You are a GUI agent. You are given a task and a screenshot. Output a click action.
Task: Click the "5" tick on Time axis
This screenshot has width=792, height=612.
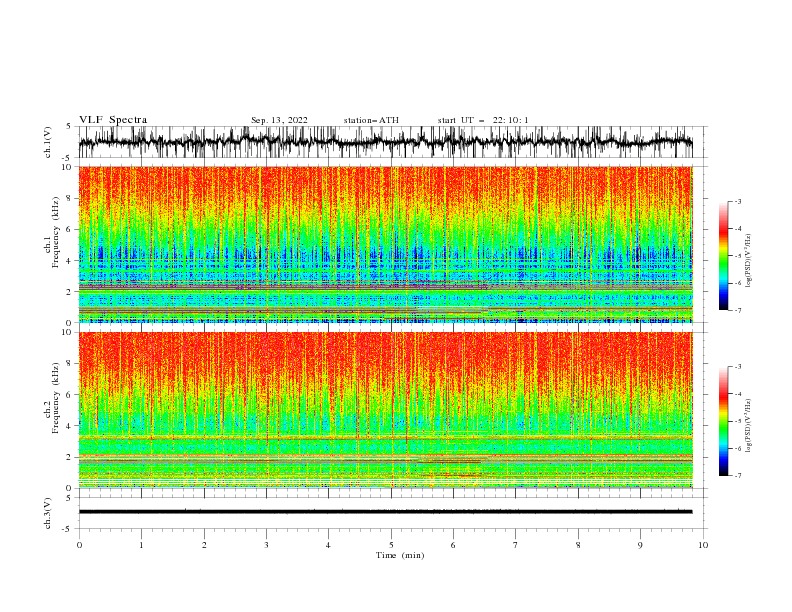[x=391, y=545]
